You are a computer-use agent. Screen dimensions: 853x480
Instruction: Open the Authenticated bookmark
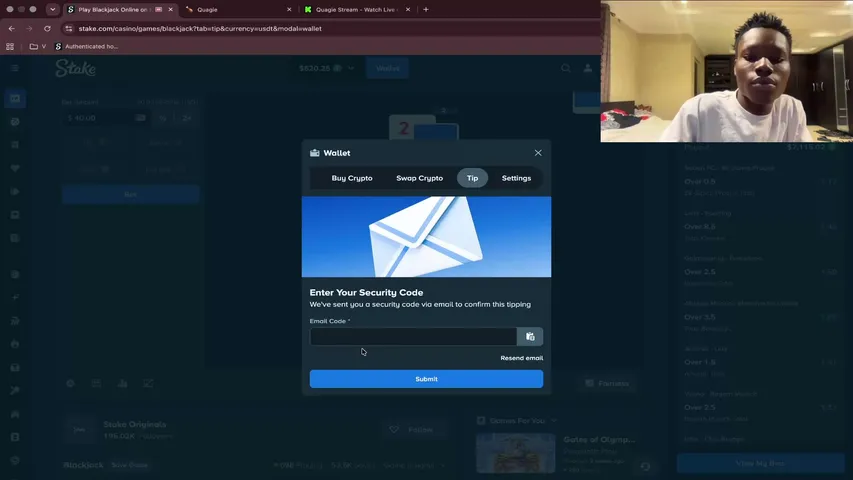pyautogui.click(x=86, y=46)
